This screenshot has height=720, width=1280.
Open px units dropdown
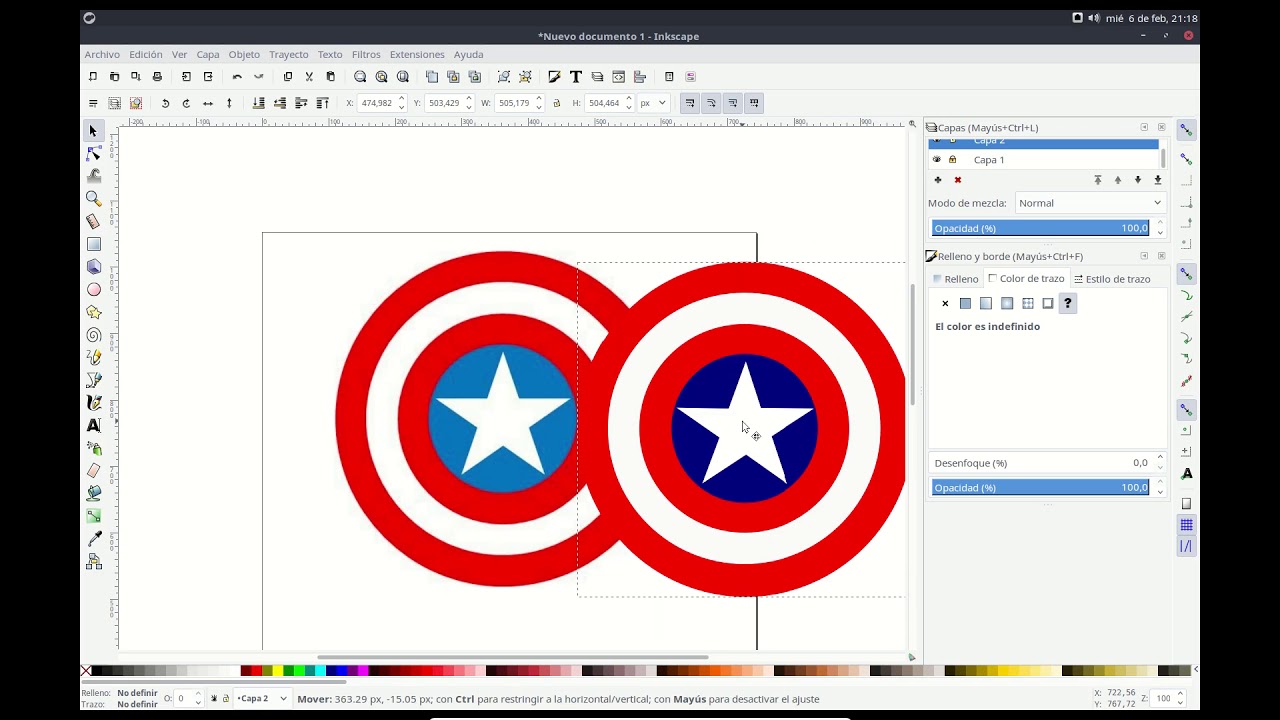(x=653, y=103)
